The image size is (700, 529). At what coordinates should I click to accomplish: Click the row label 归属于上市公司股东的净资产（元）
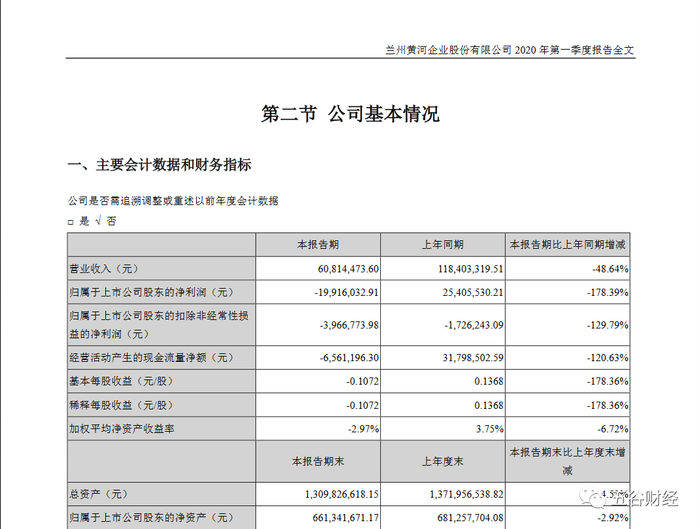152,518
